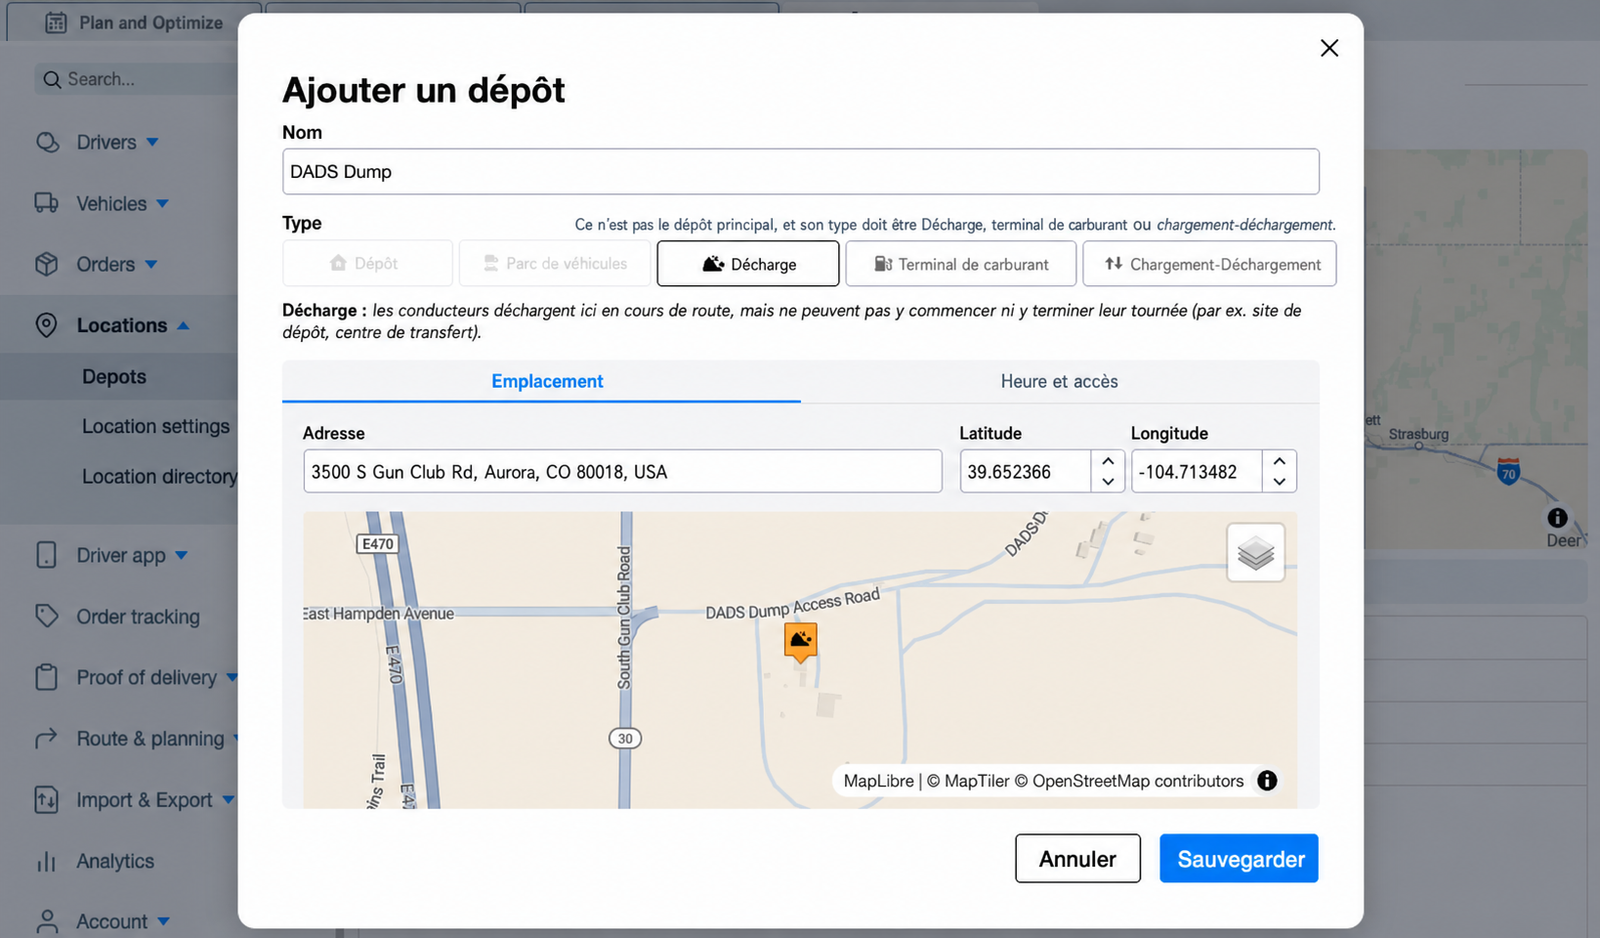1600x938 pixels.
Task: Click the Nom input field
Action: [x=800, y=172]
